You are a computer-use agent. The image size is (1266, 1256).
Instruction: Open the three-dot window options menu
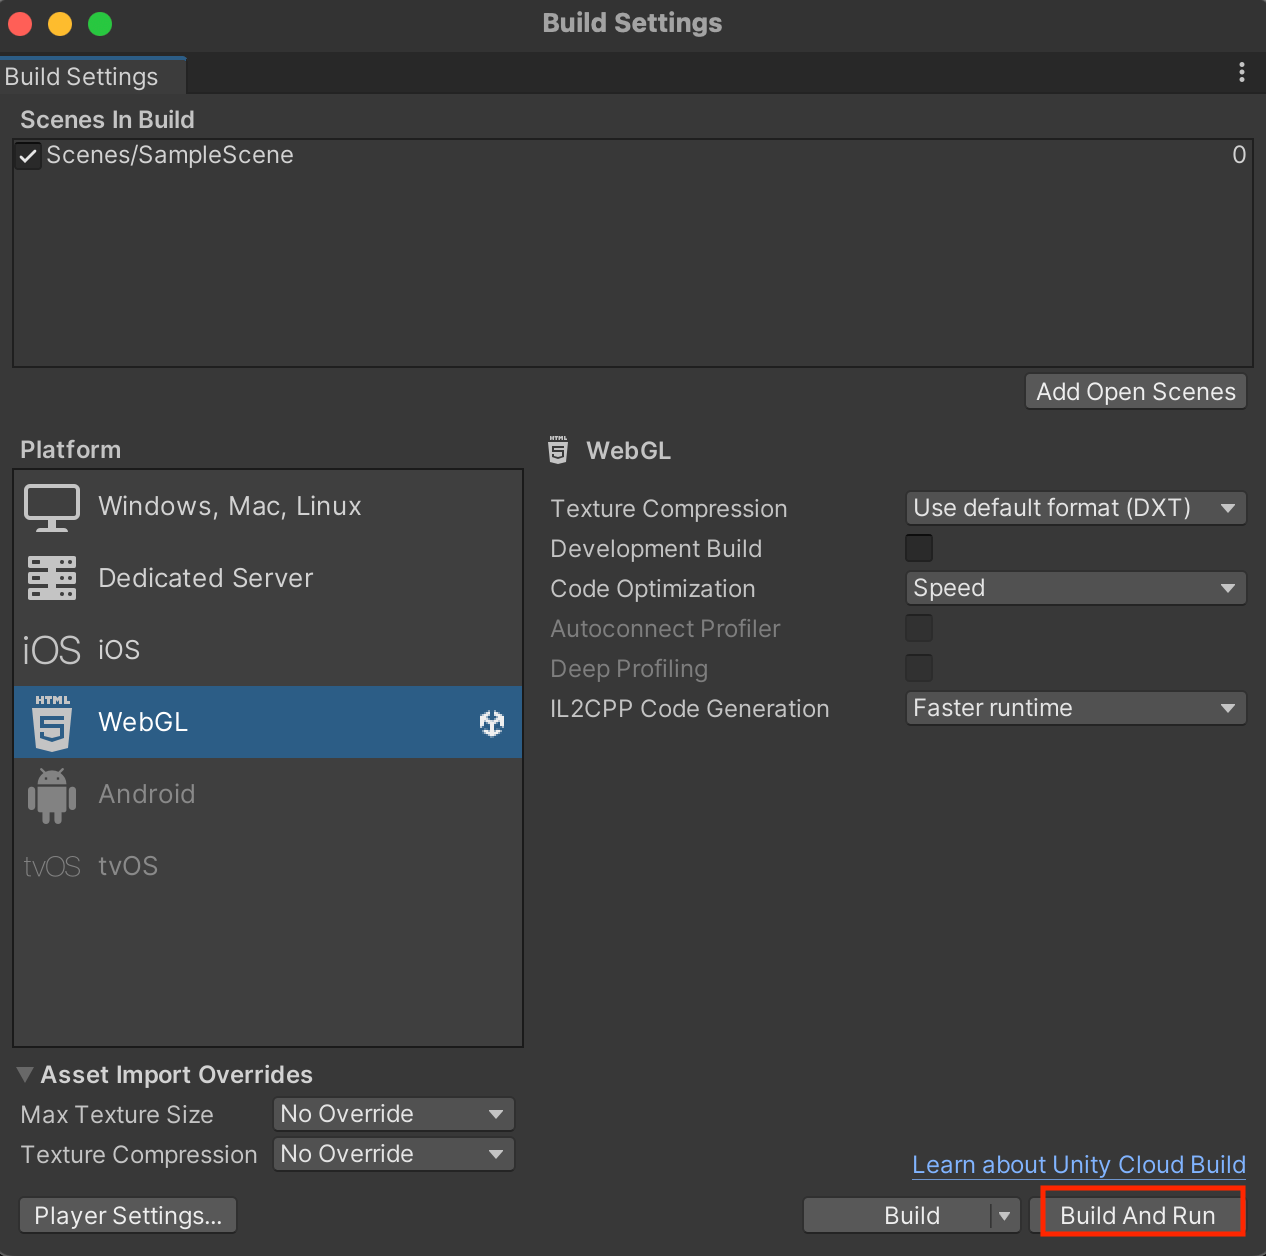click(x=1242, y=72)
